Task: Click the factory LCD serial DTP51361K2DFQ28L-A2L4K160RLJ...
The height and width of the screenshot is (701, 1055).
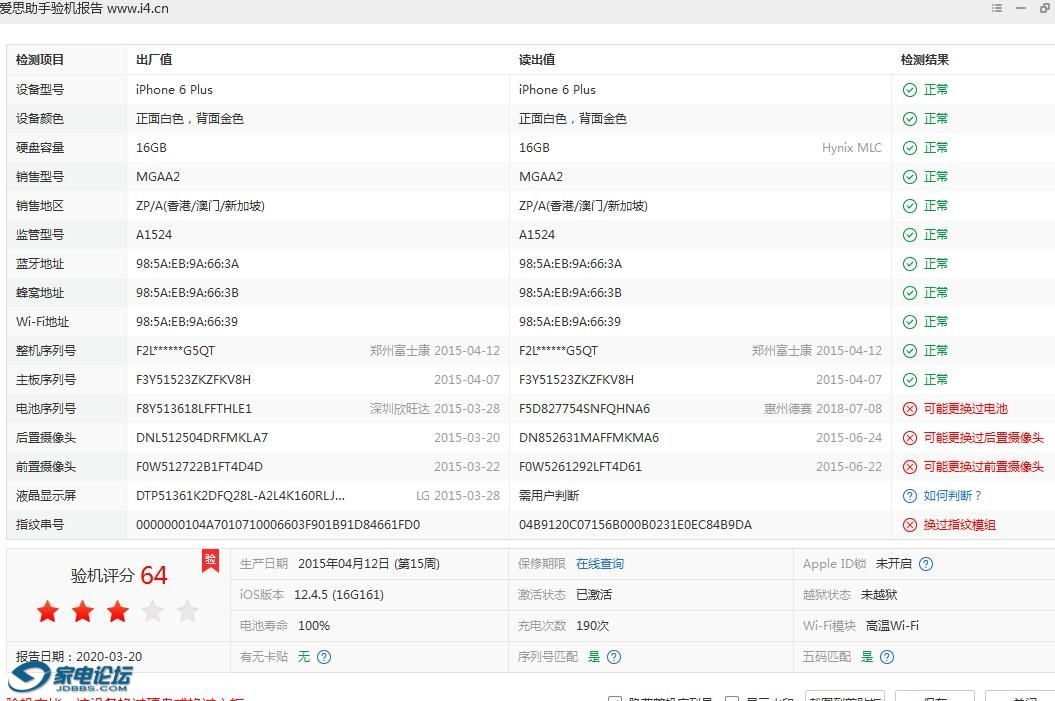Action: coord(240,496)
